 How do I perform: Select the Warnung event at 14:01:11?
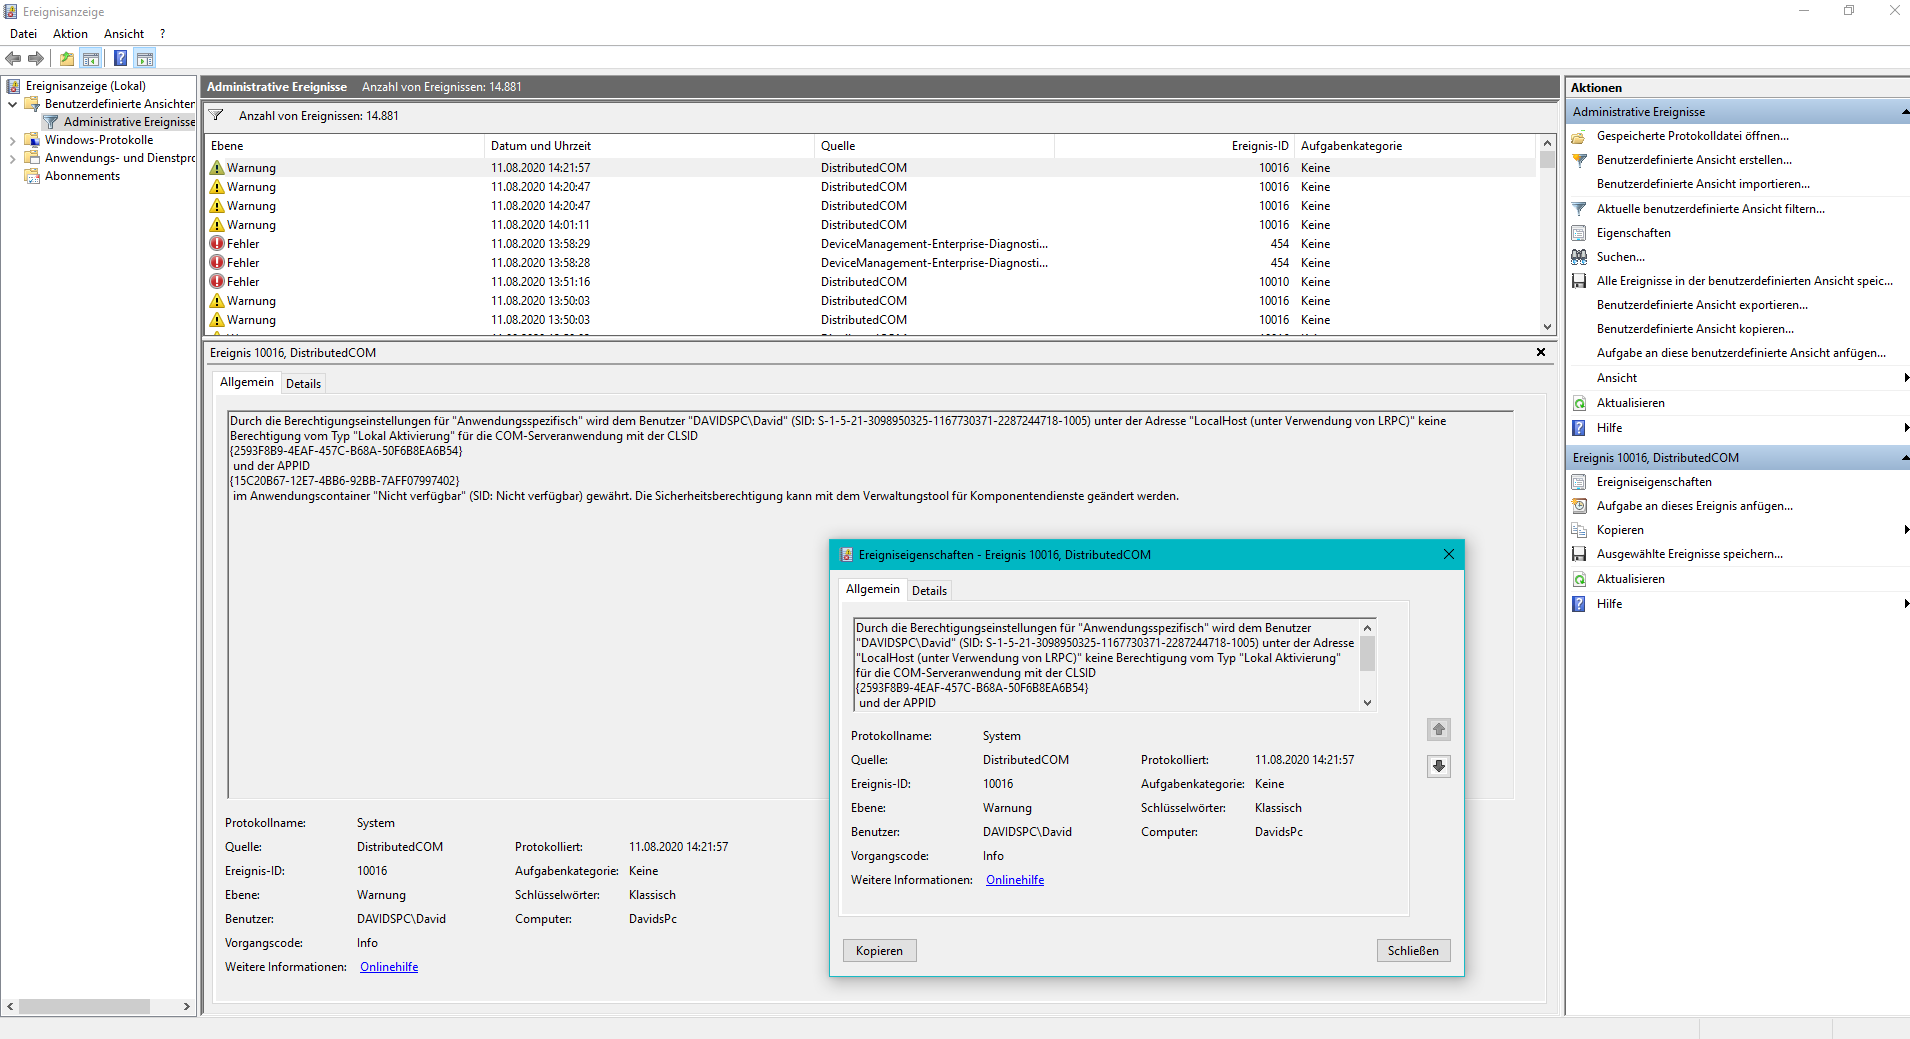pos(870,225)
